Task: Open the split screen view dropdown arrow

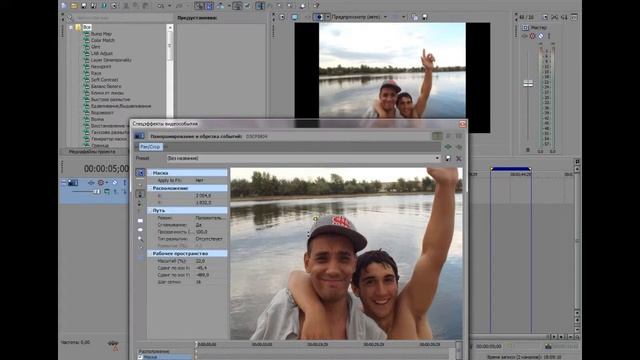Action: pos(327,17)
